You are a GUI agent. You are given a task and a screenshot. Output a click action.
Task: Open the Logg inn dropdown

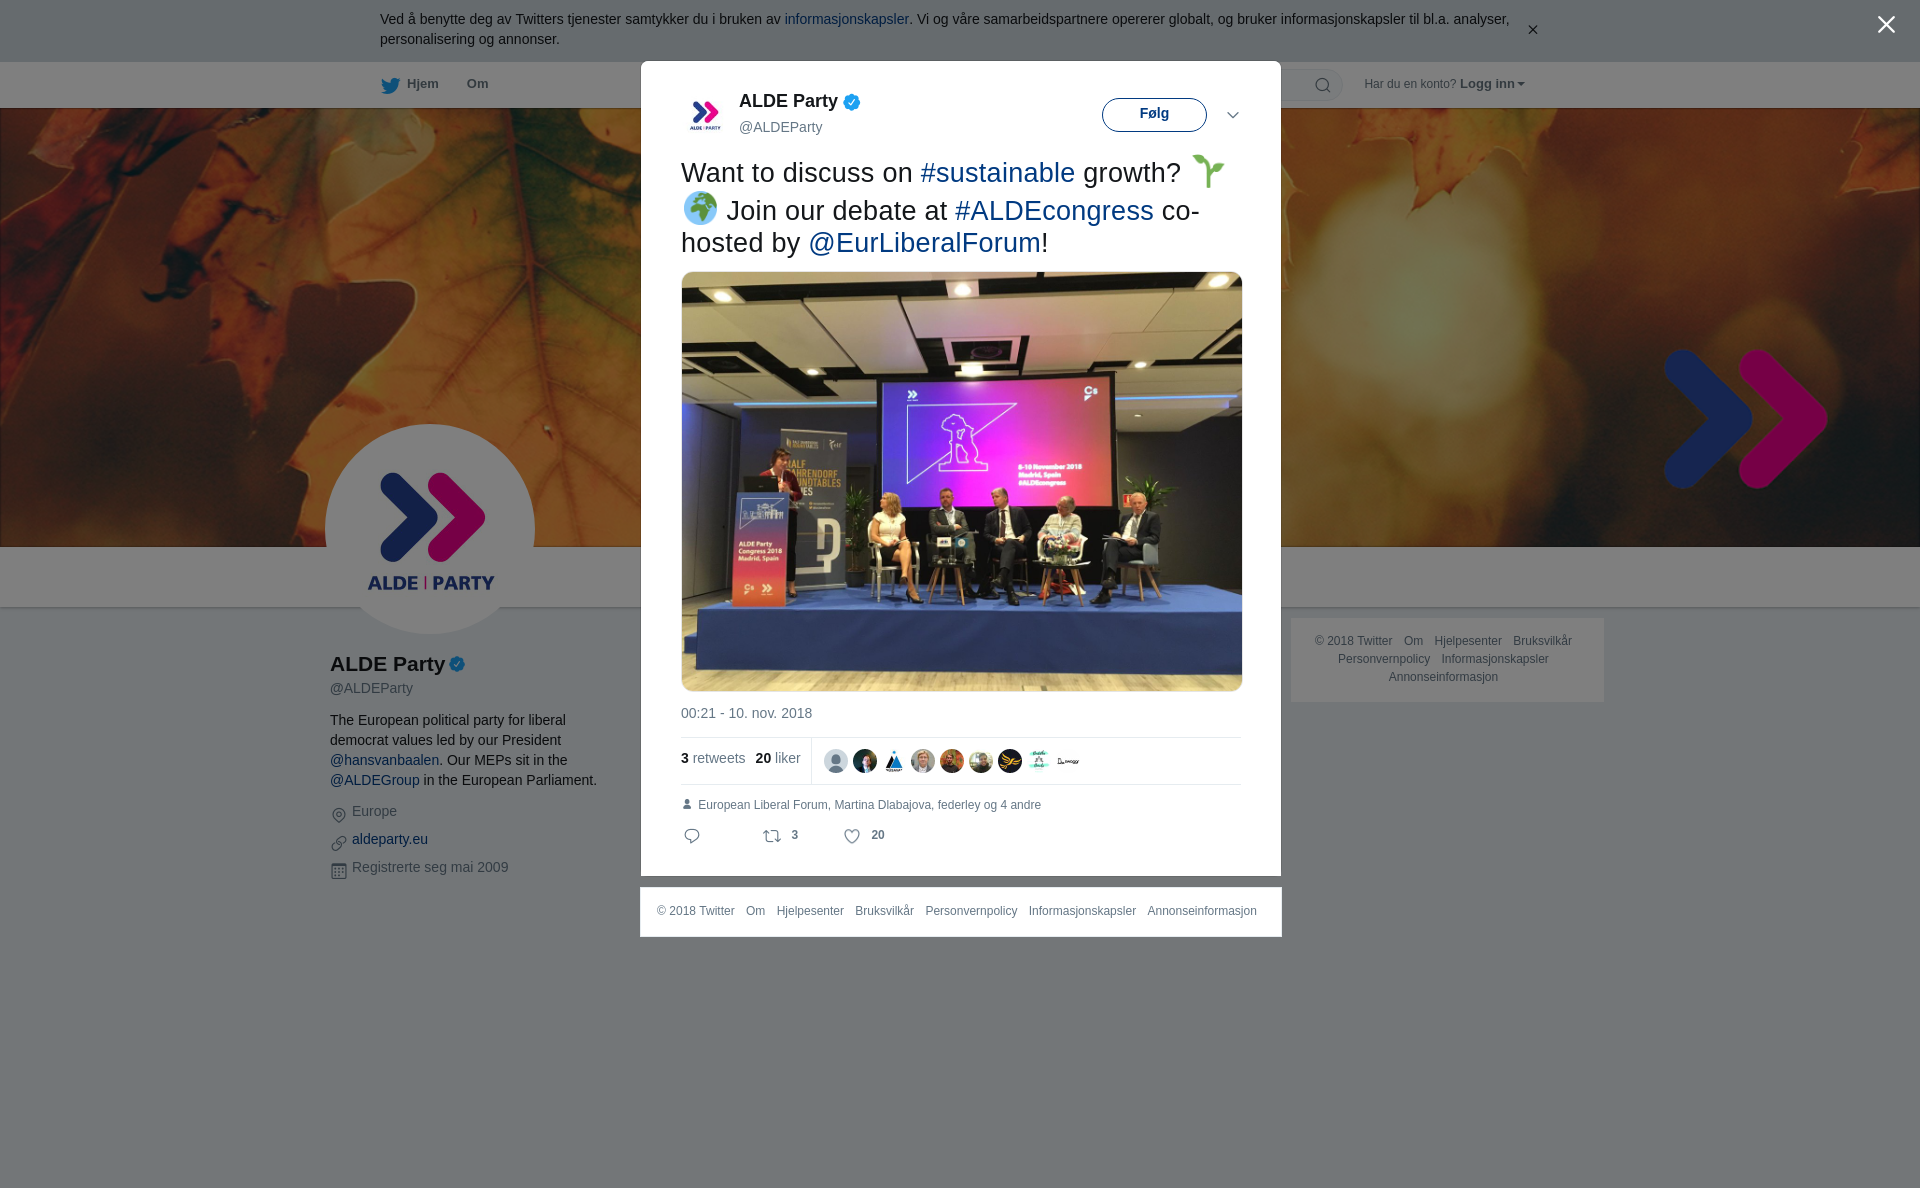(x=1492, y=84)
